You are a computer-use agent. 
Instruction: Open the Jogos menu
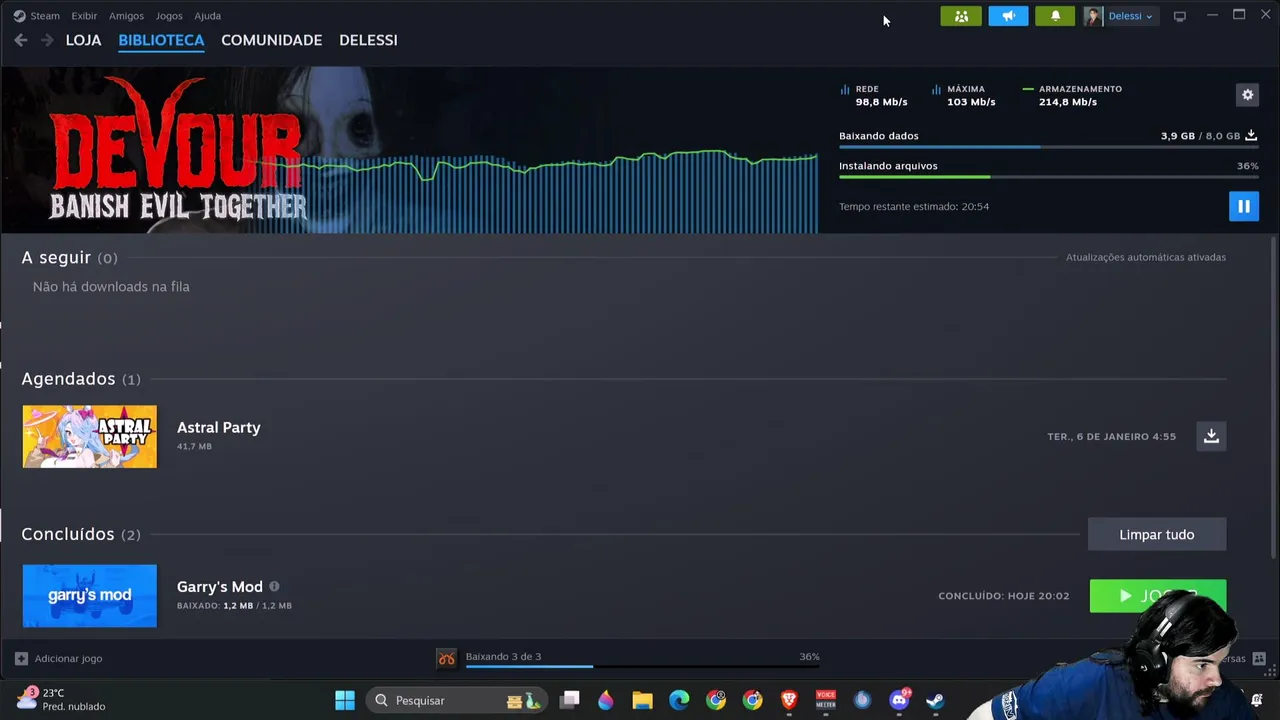pos(169,16)
